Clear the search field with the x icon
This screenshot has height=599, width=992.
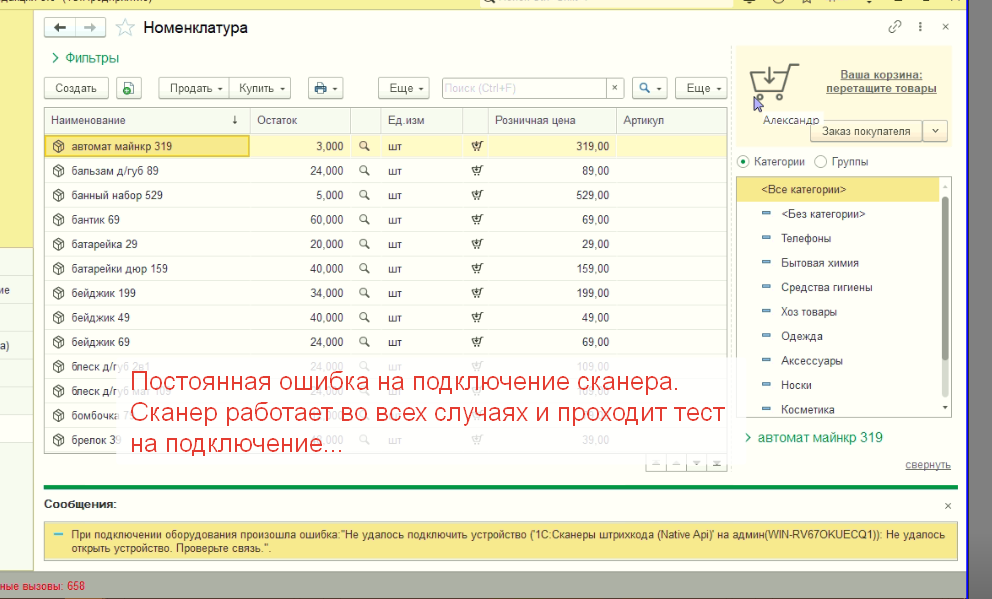(x=614, y=88)
